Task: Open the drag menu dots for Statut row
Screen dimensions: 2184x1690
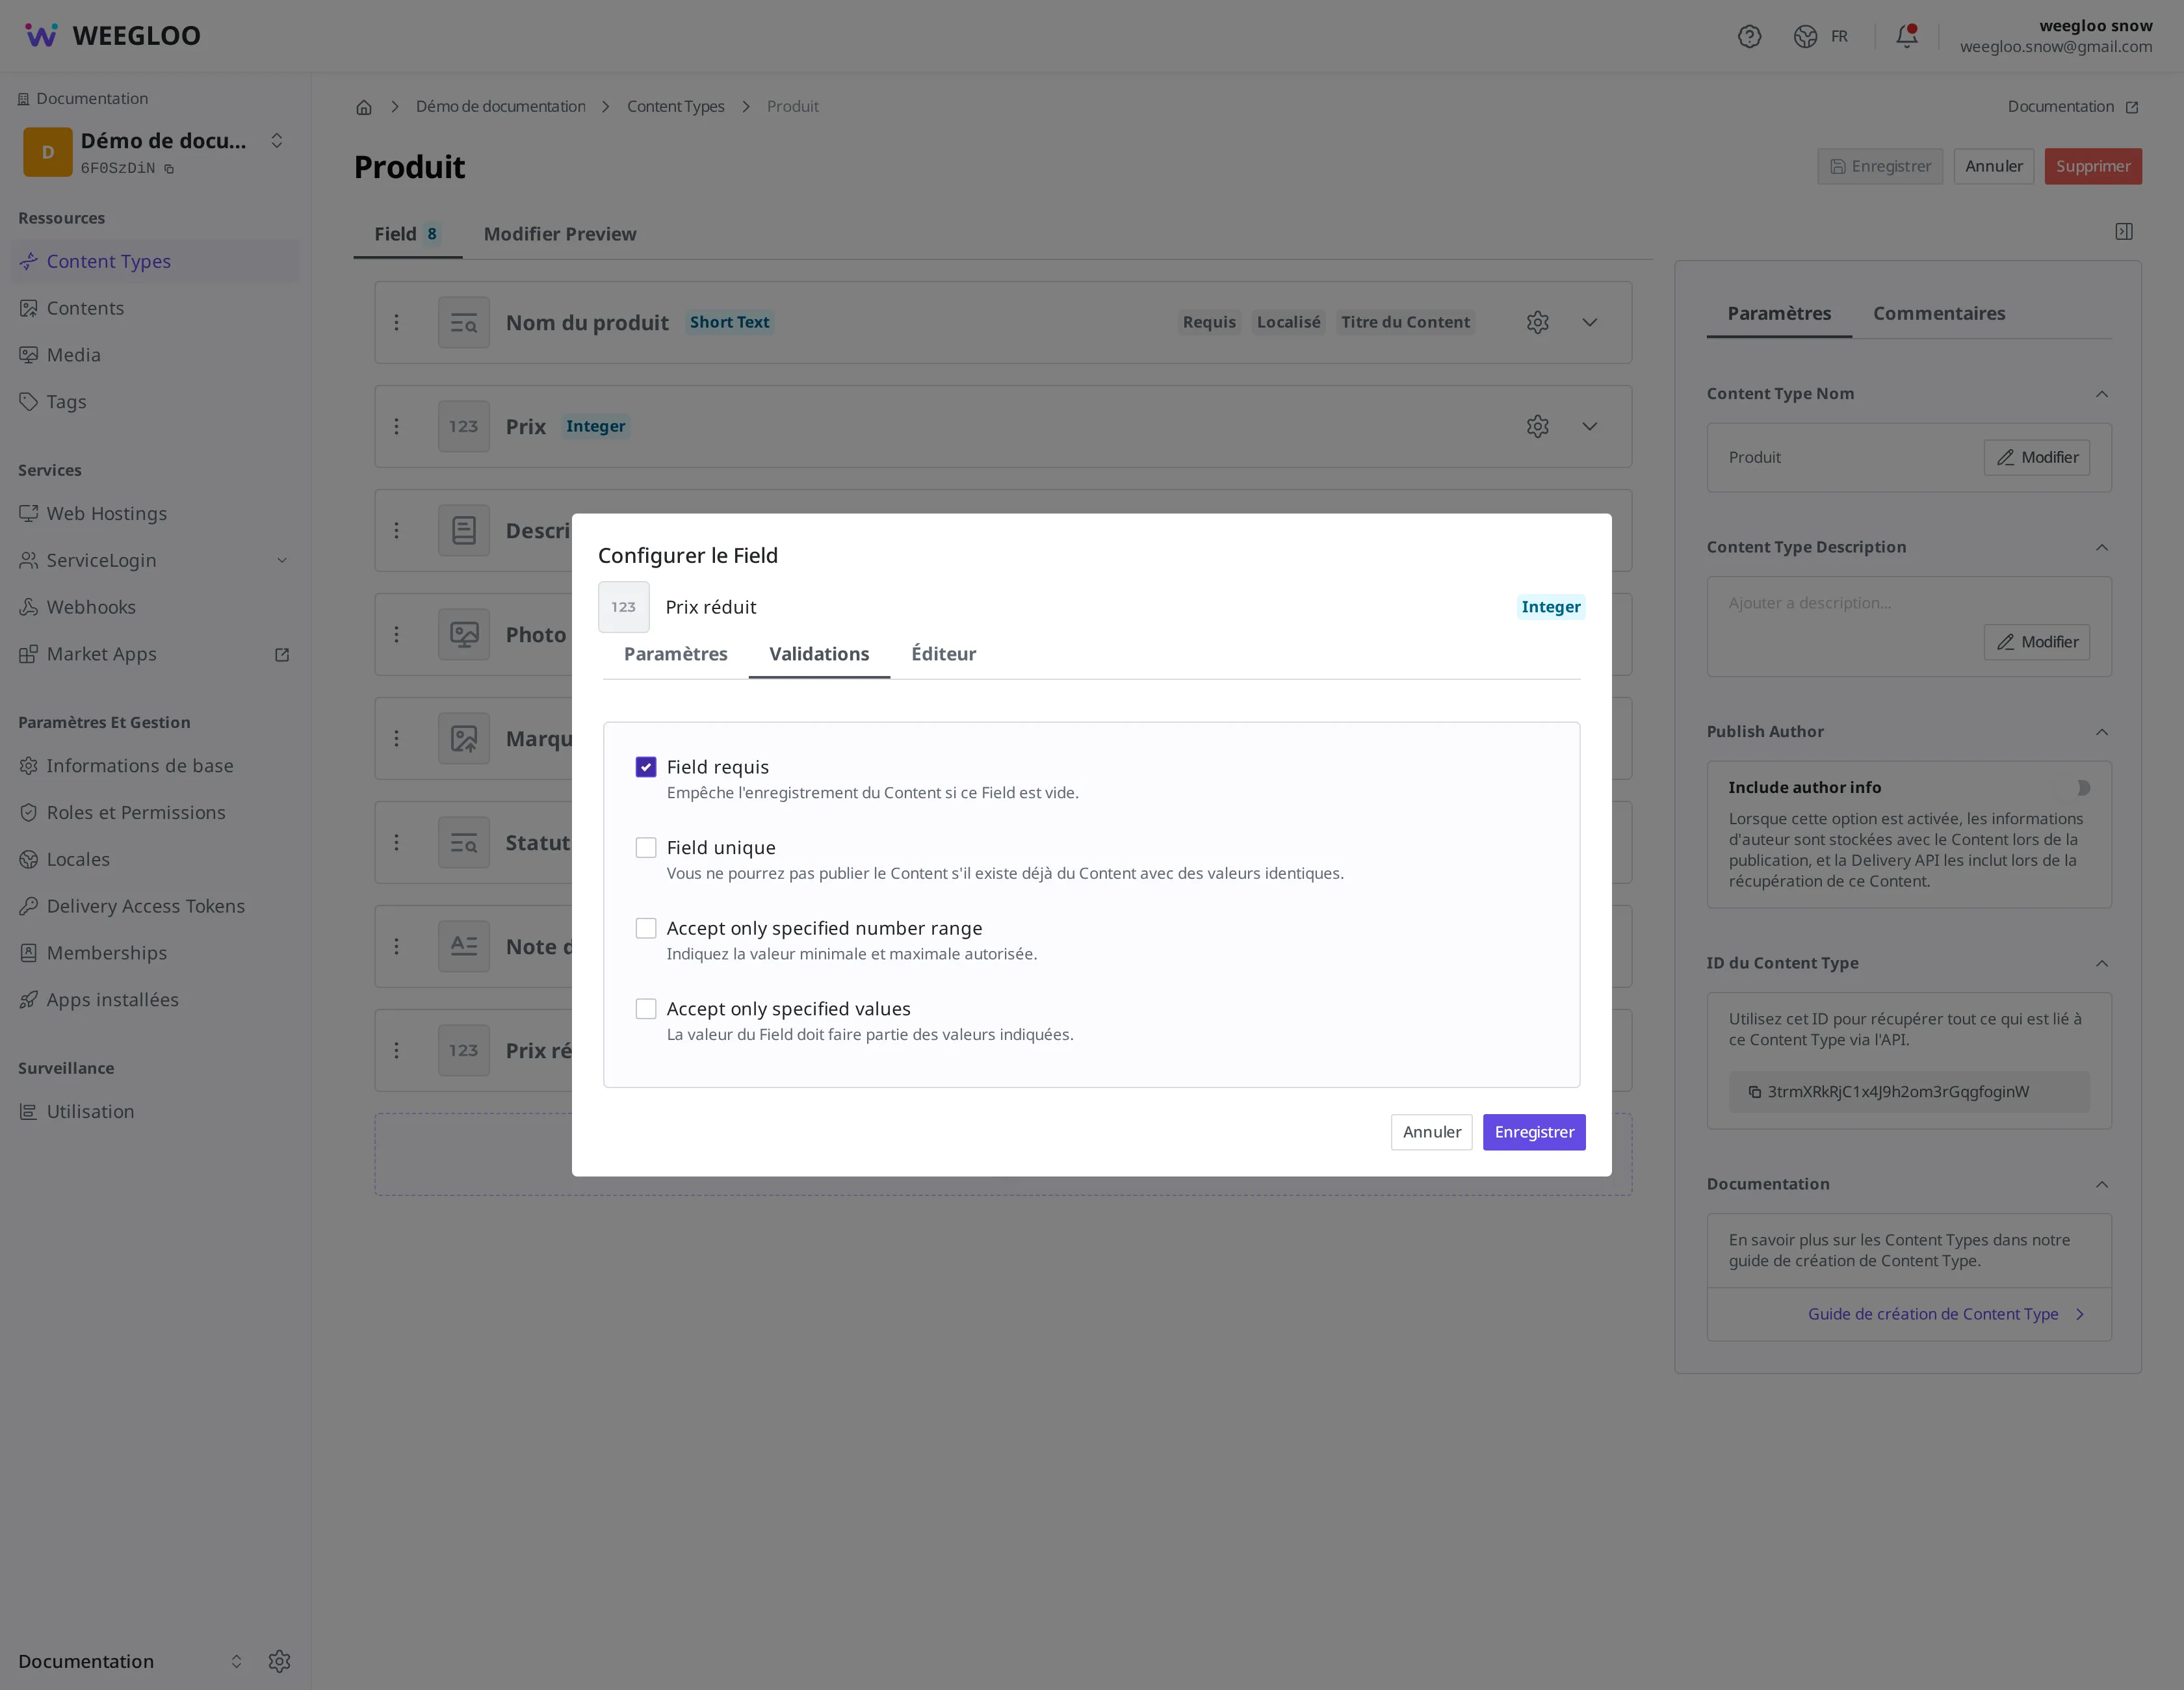Action: point(396,842)
